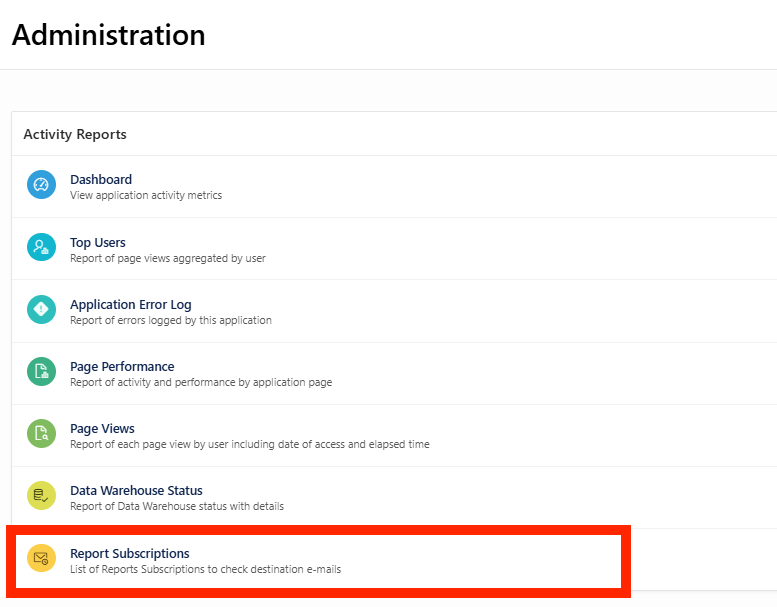Viewport: 777px width, 607px height.
Task: Click the 'View application activity metrics' description
Action: [x=146, y=196]
